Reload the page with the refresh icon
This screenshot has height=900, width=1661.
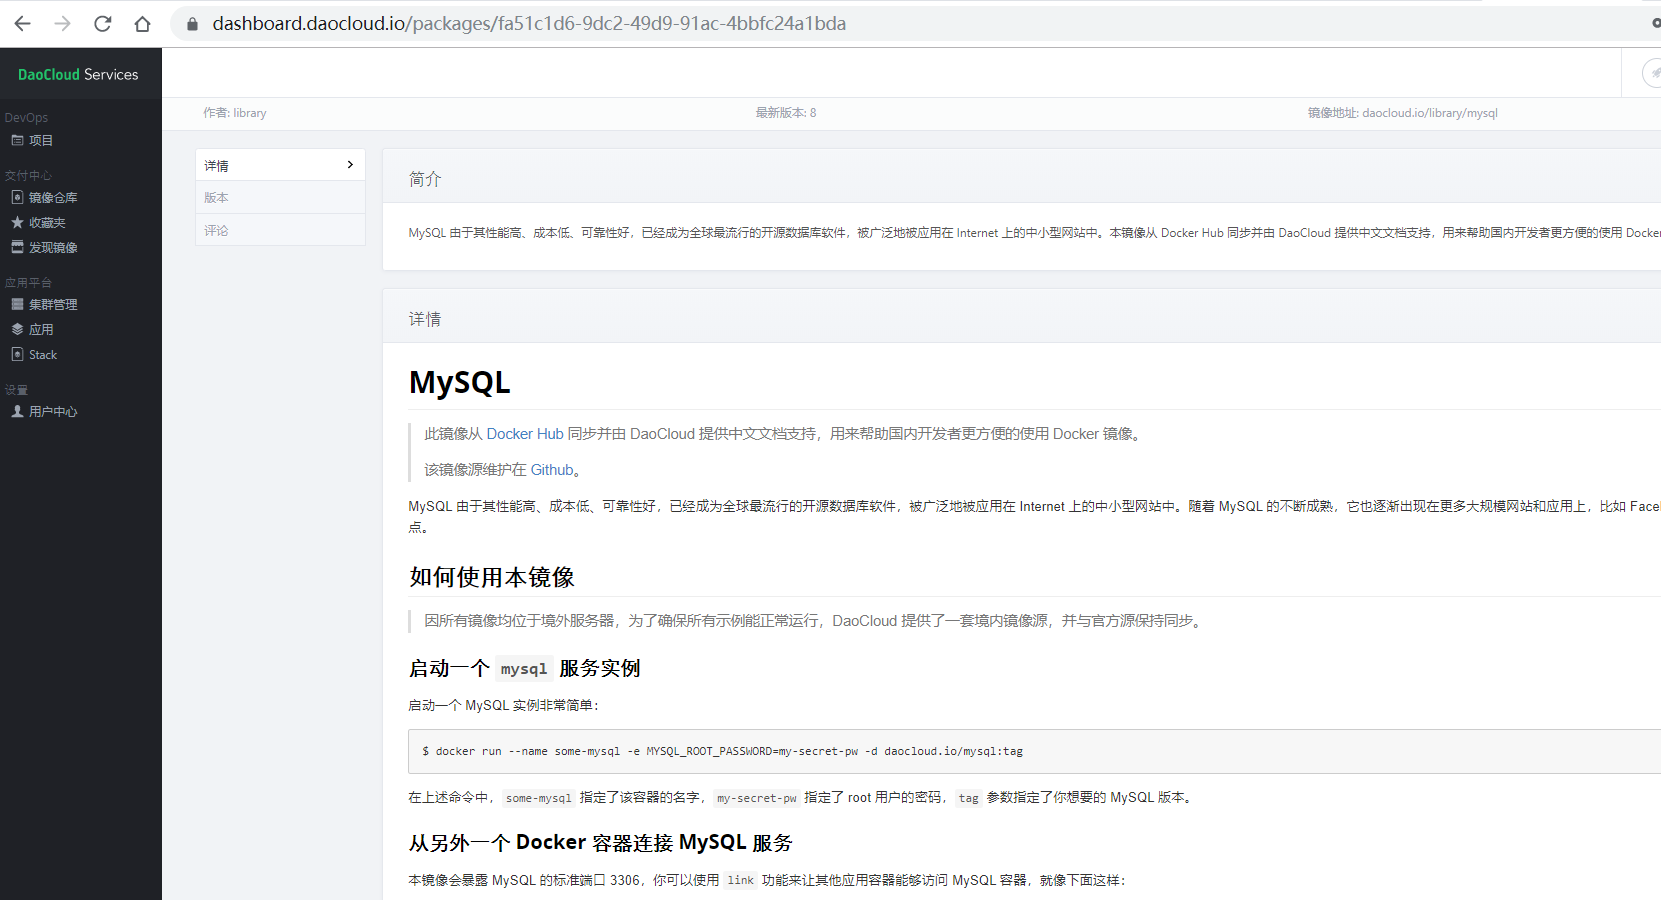coord(102,23)
